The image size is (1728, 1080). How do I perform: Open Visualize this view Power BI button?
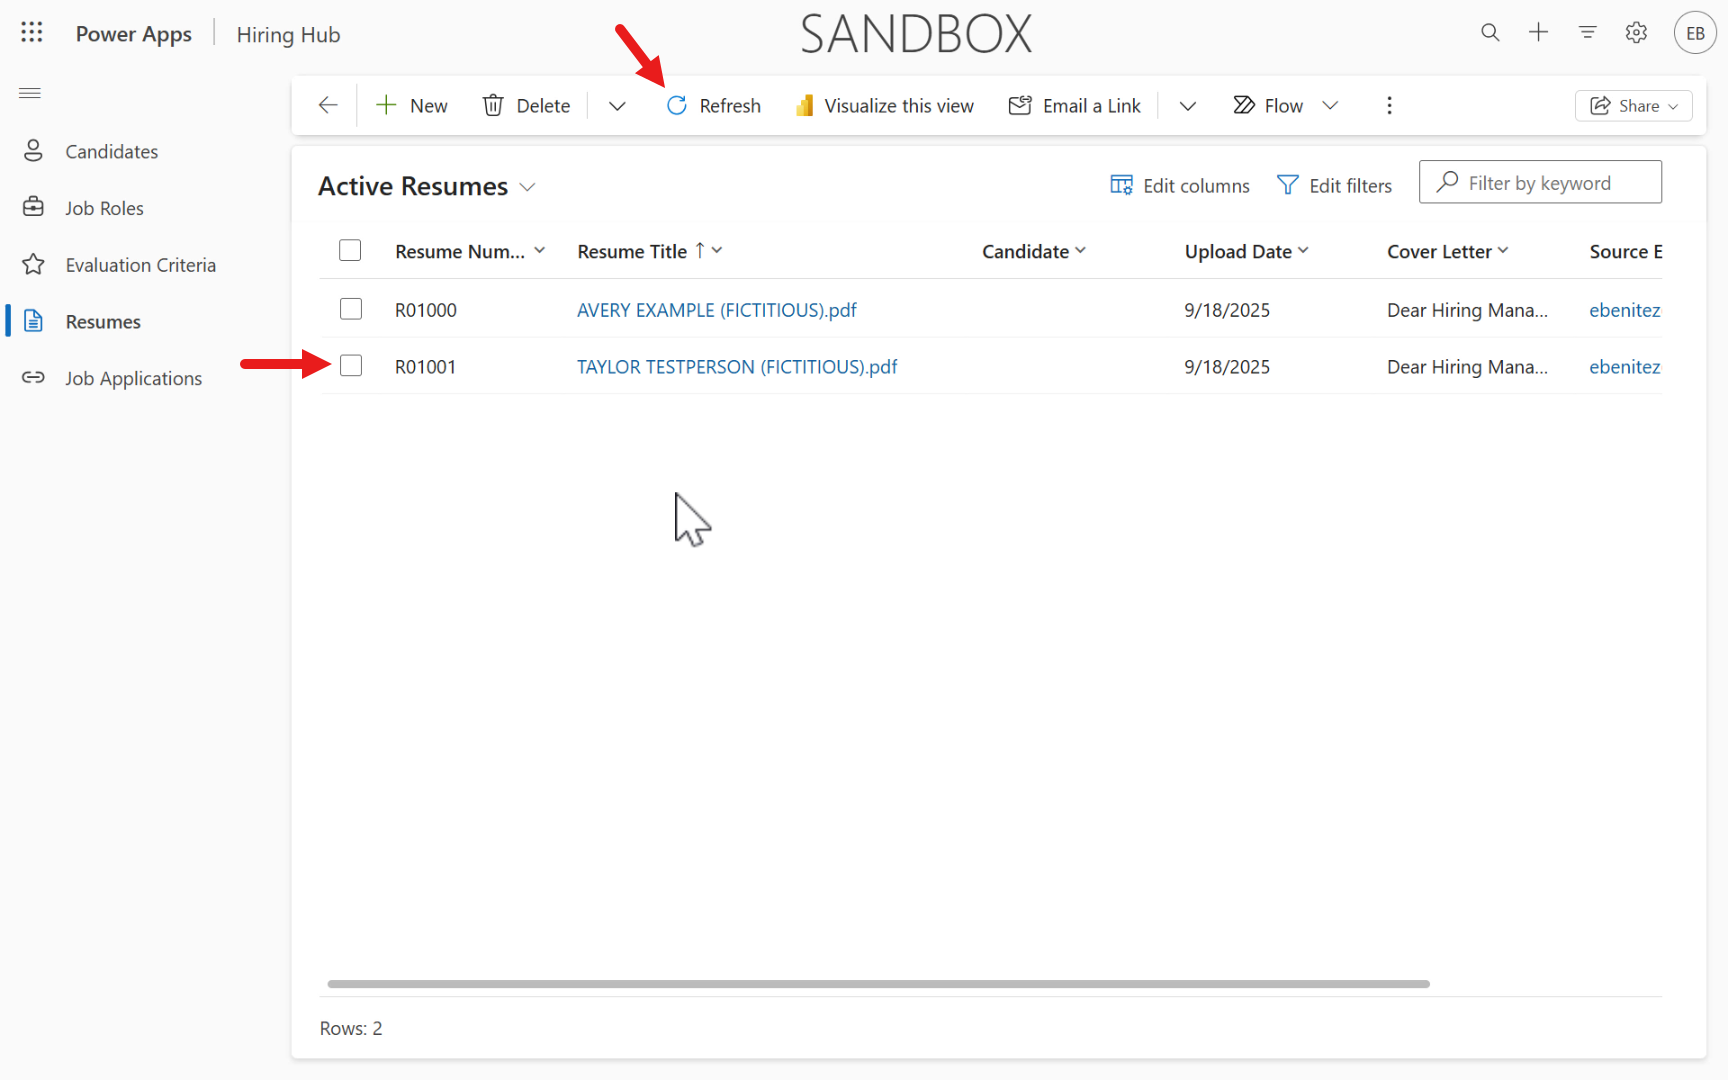tap(884, 106)
